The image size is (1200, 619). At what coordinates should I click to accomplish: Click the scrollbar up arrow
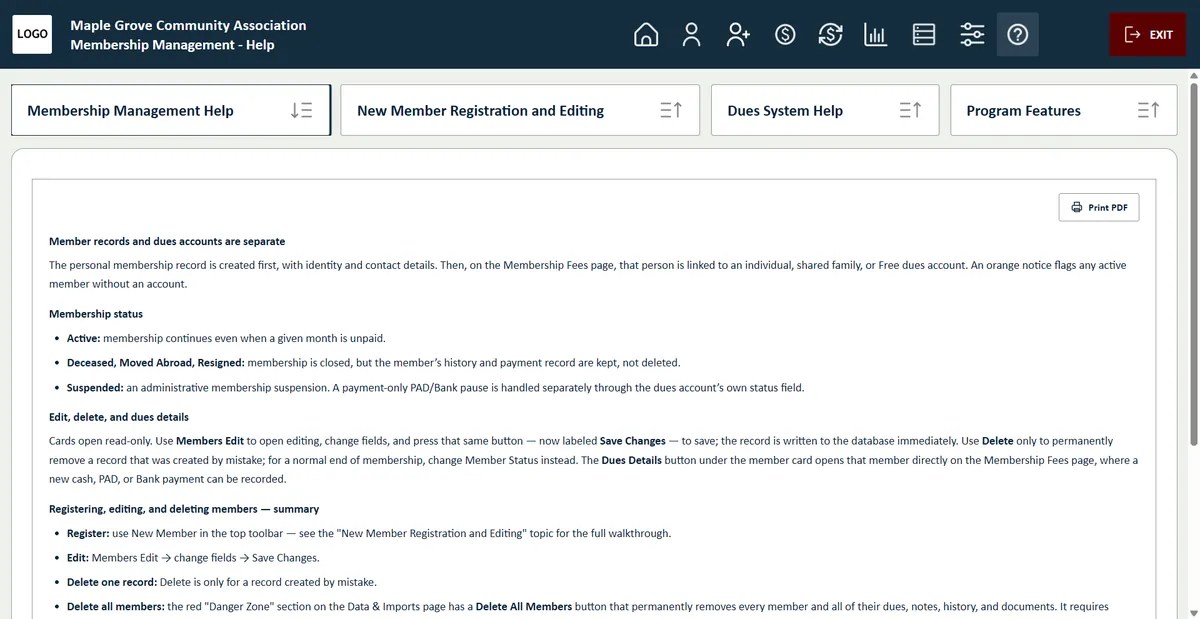[1192, 76]
